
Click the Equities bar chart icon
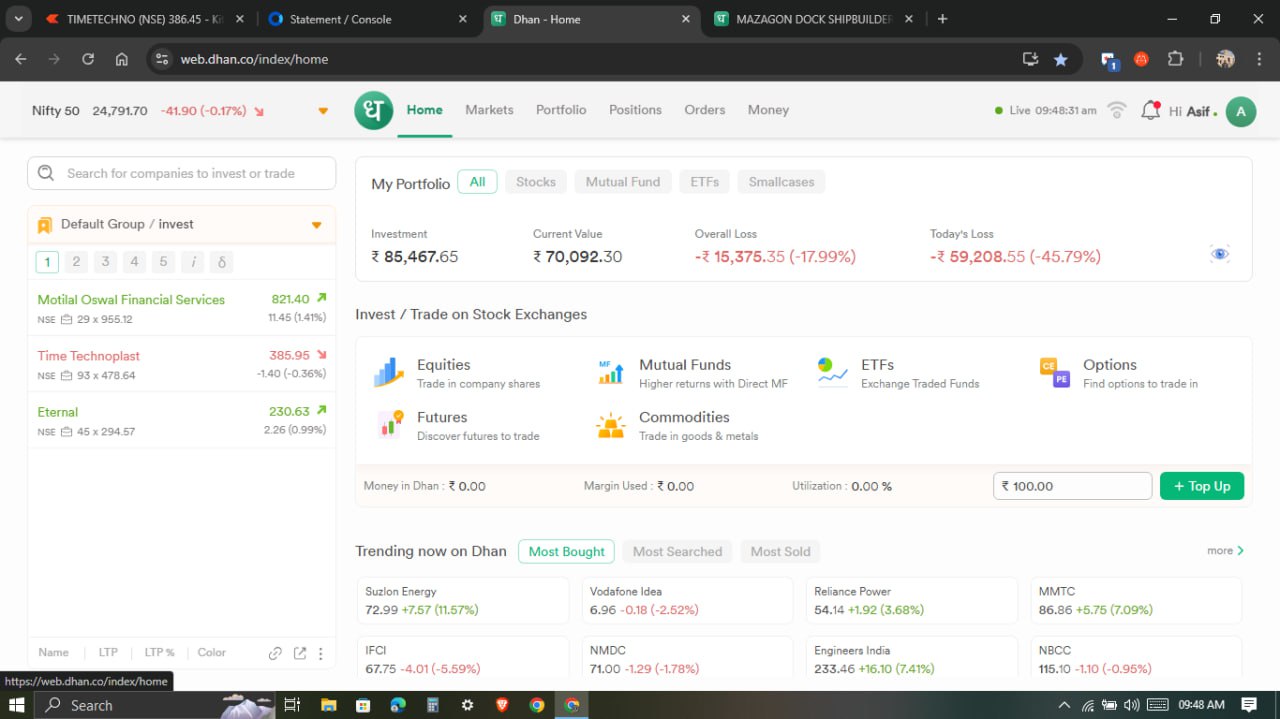click(x=388, y=373)
